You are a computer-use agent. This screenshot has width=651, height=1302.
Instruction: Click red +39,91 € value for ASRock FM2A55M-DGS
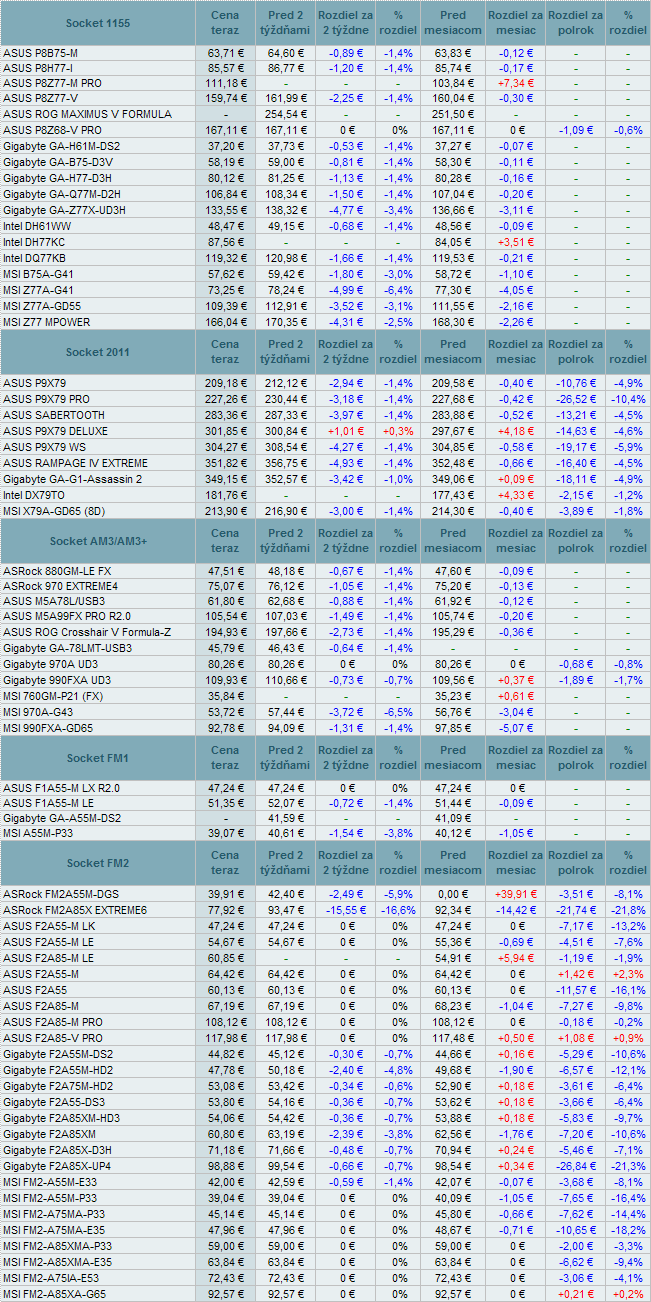click(x=515, y=894)
